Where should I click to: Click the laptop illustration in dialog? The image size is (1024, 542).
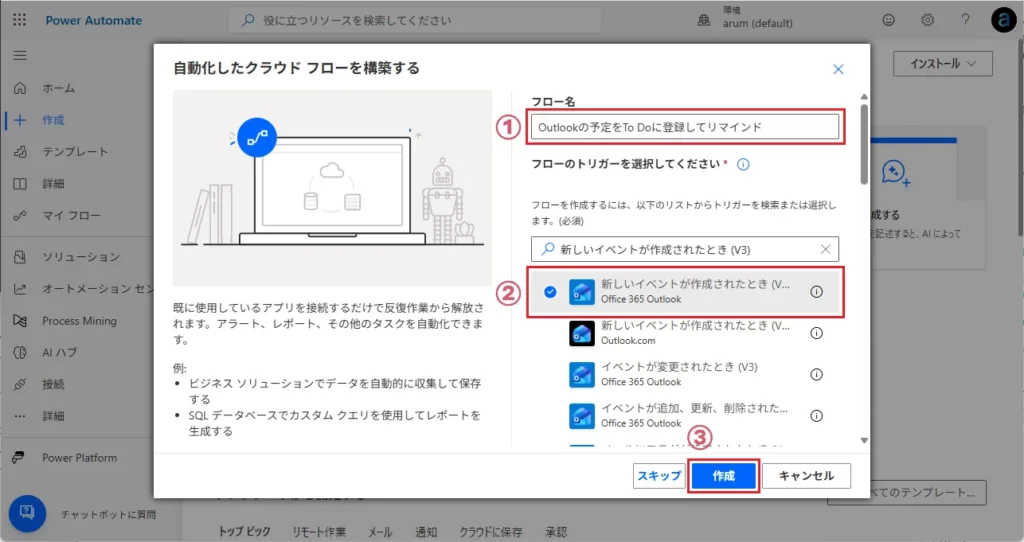click(332, 189)
